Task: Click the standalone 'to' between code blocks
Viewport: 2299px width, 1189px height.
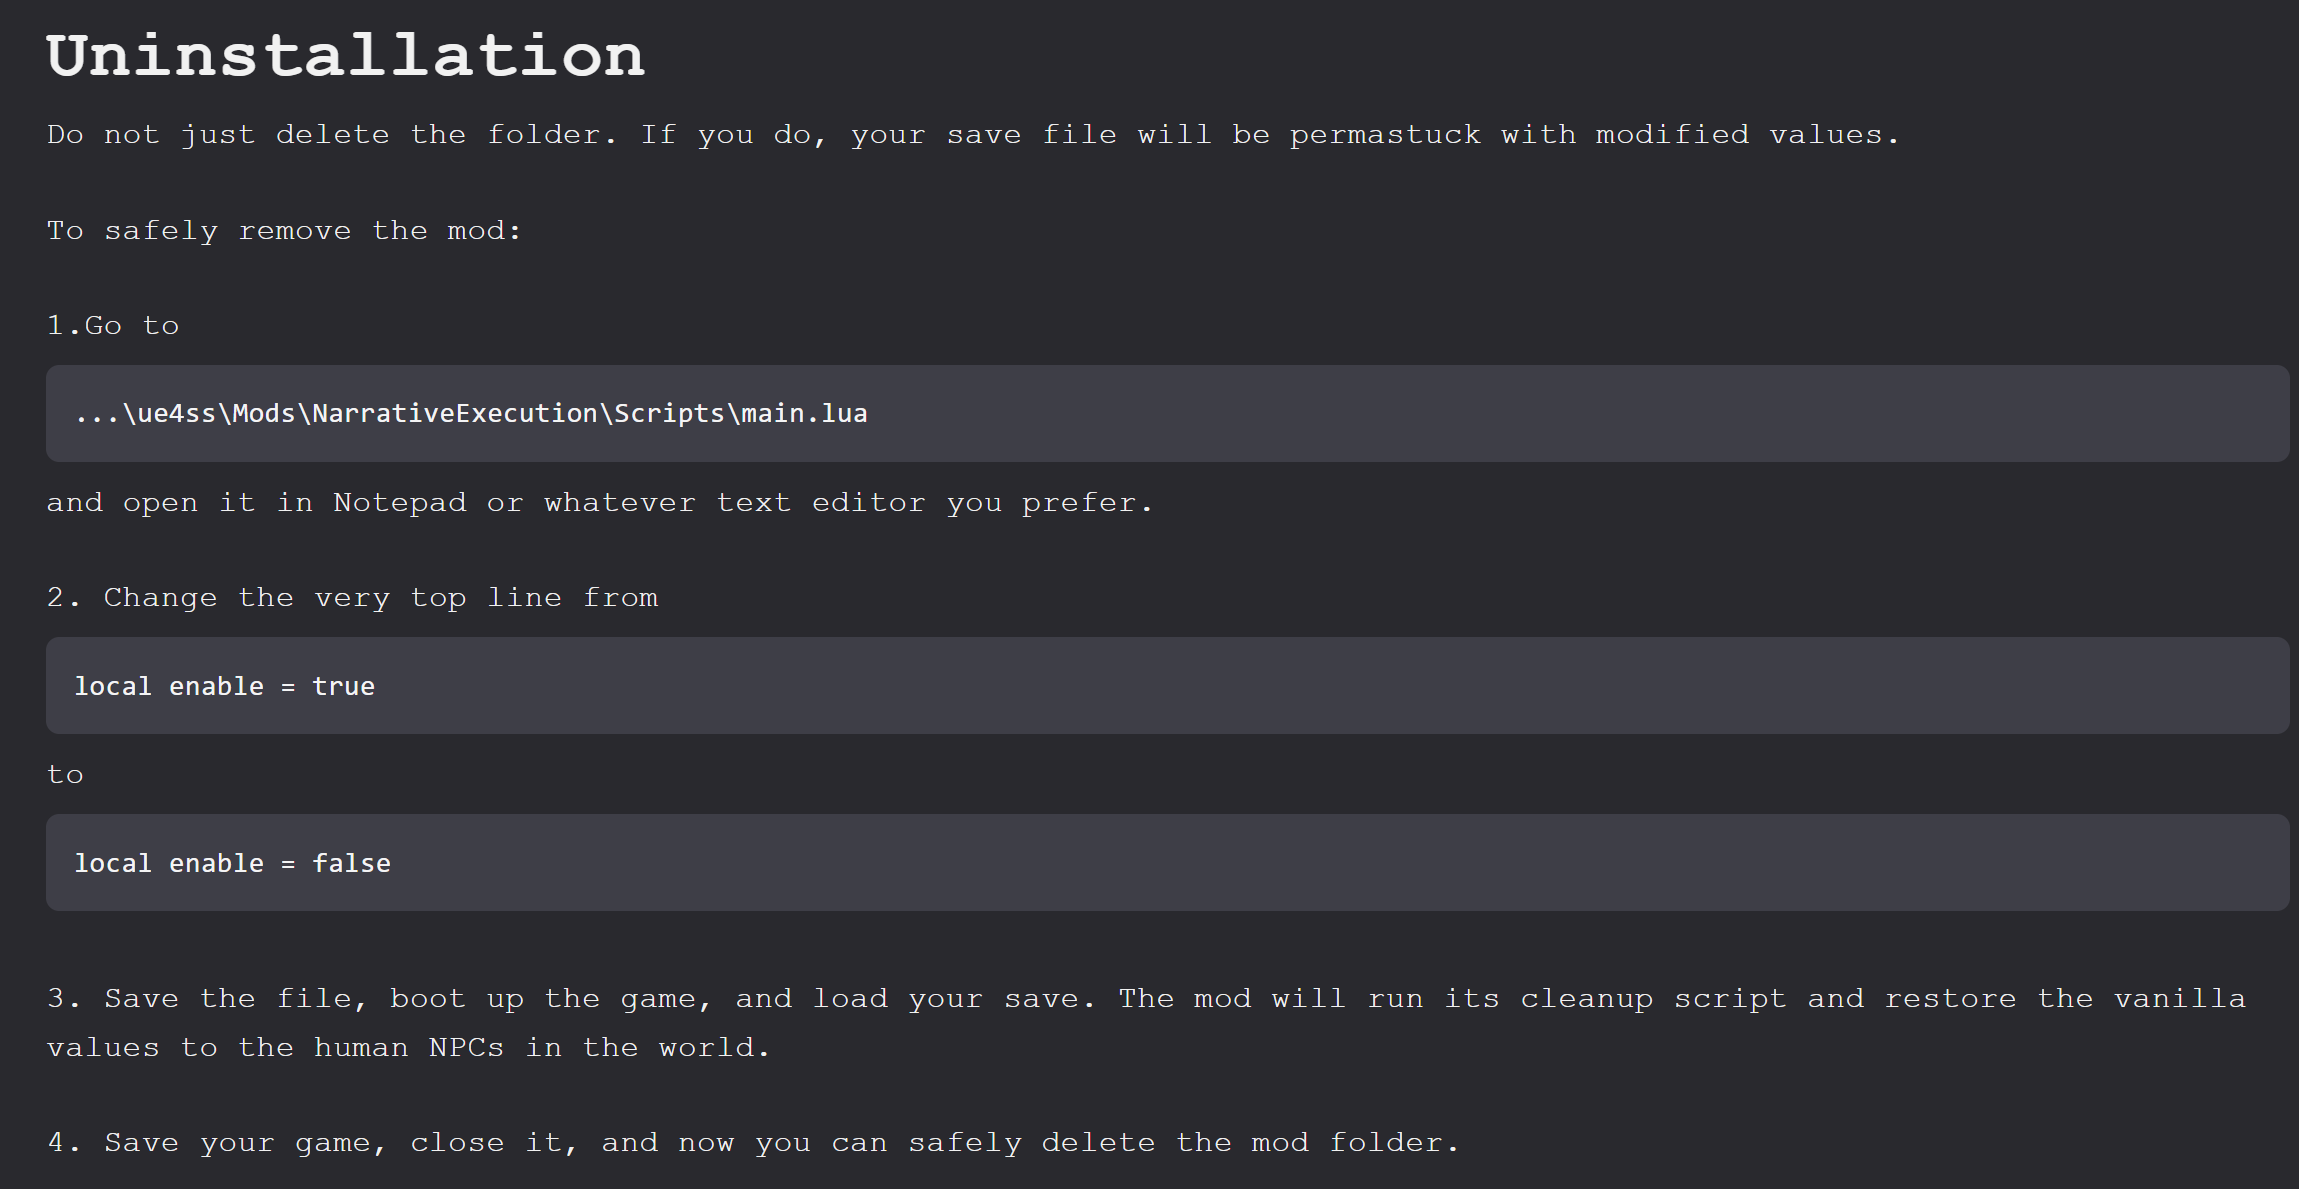Action: tap(65, 775)
